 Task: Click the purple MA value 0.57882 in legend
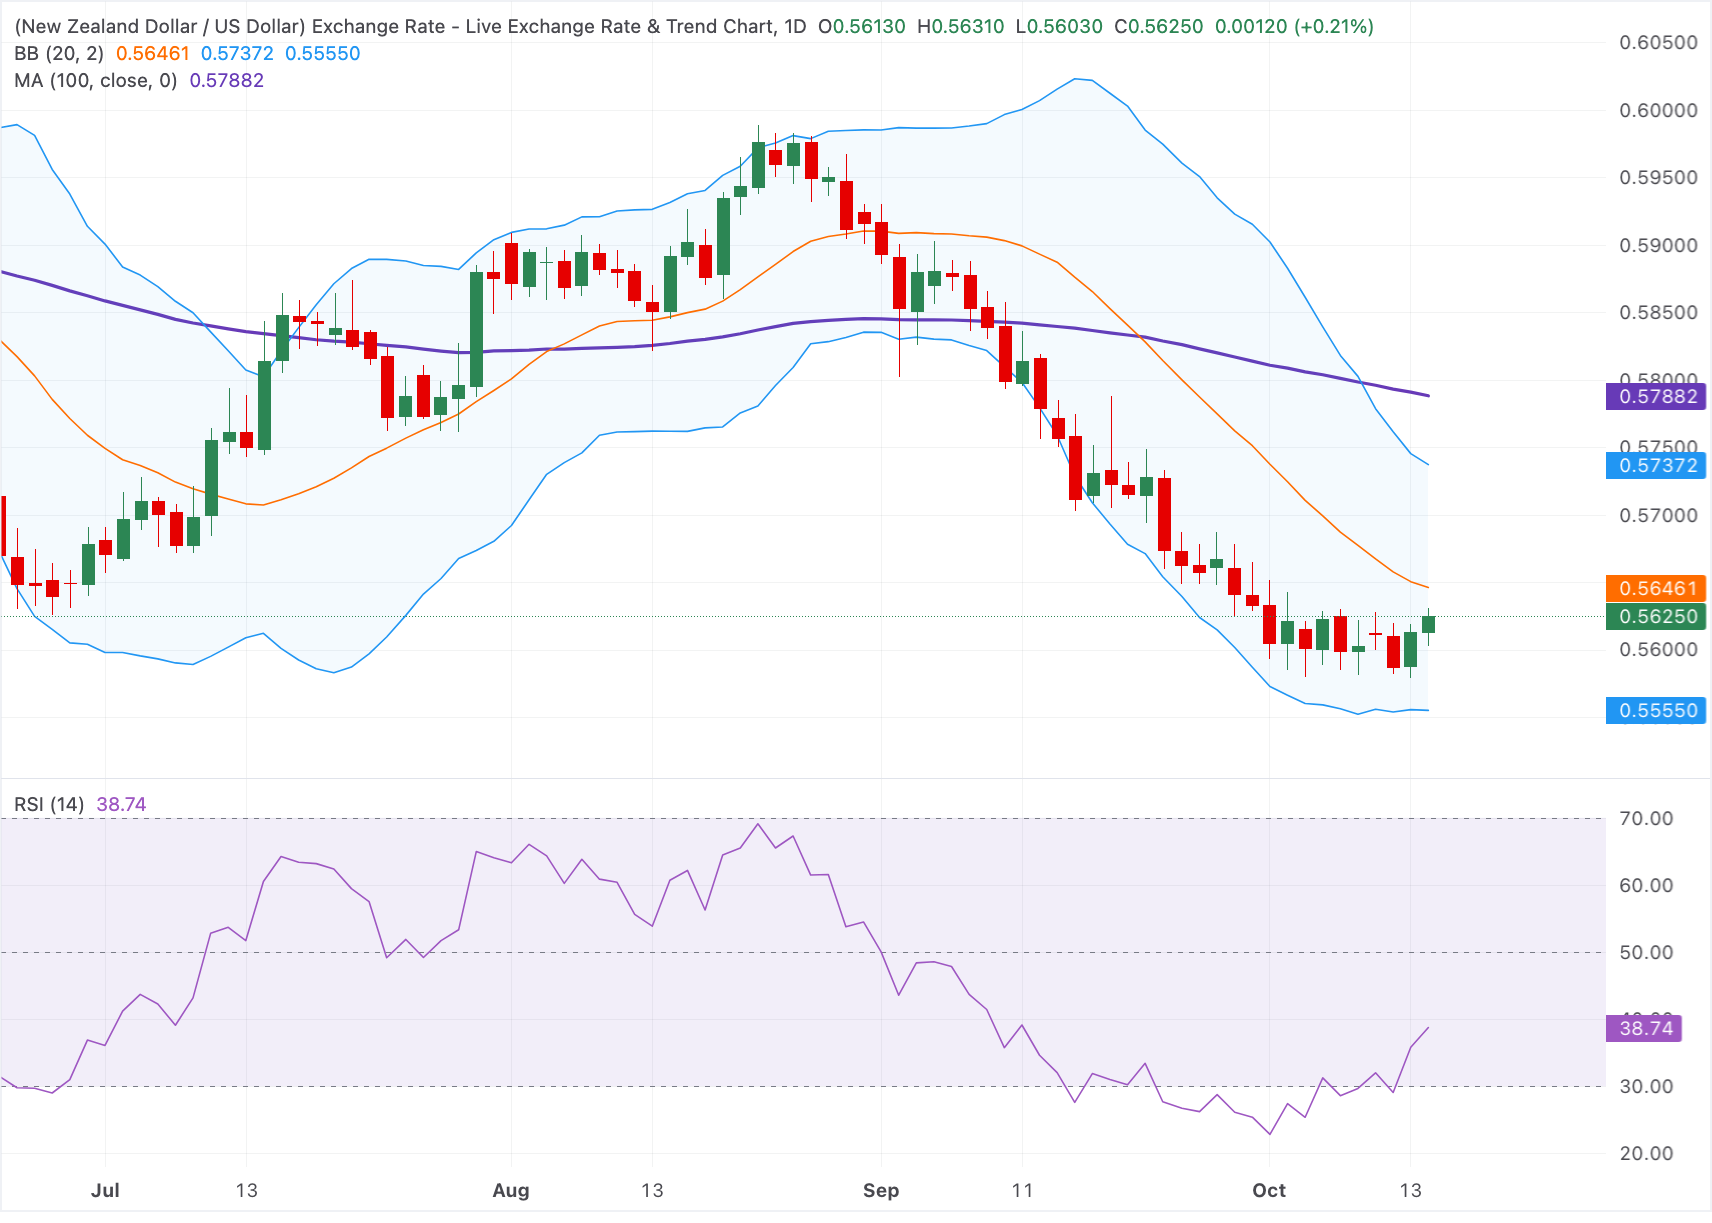227,80
